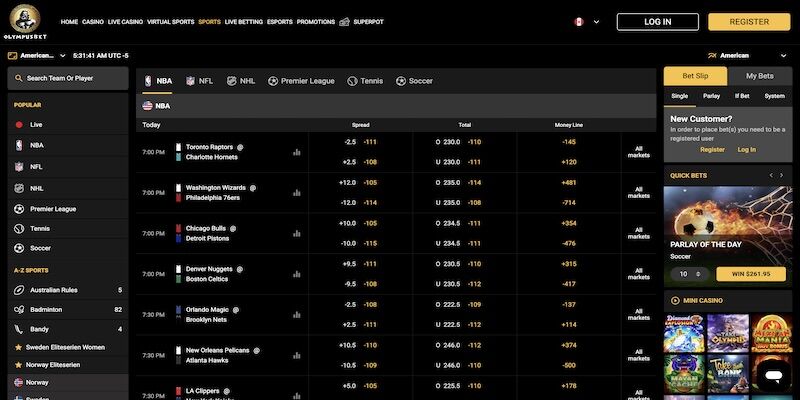Click Register link in bet slip

(x=712, y=149)
